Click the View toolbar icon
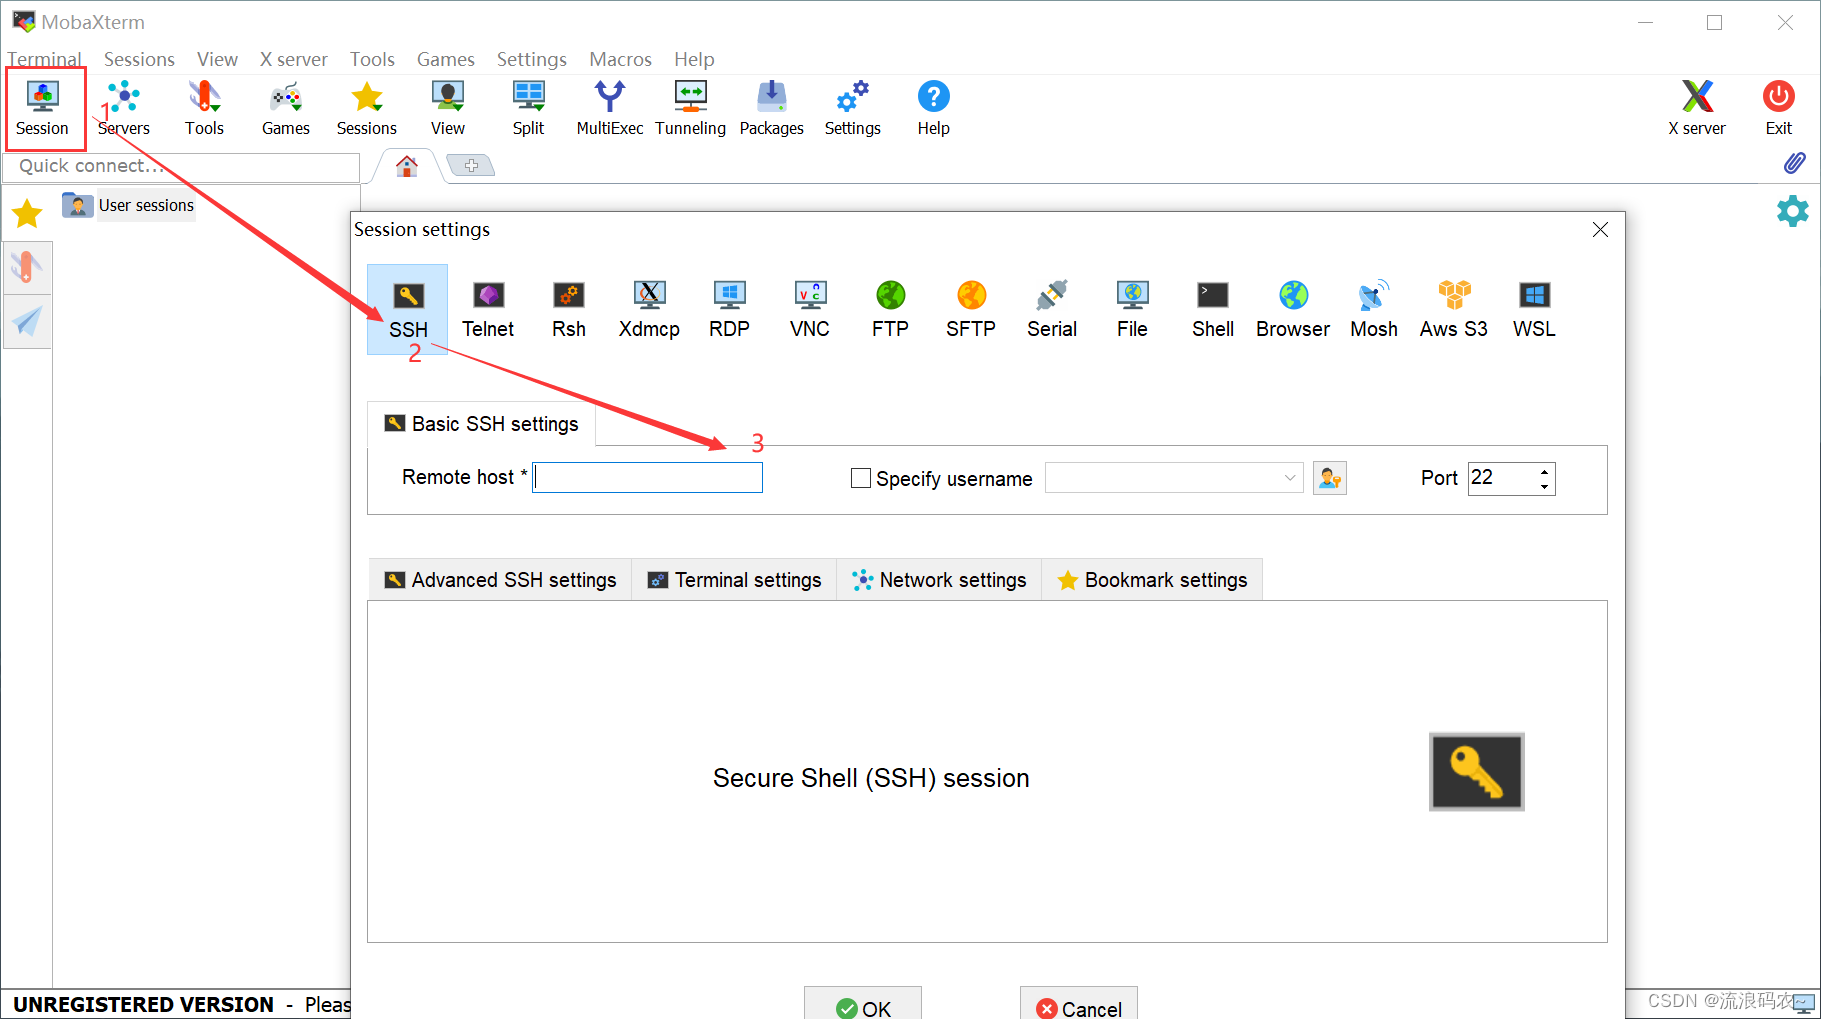Image resolution: width=1821 pixels, height=1019 pixels. (448, 108)
